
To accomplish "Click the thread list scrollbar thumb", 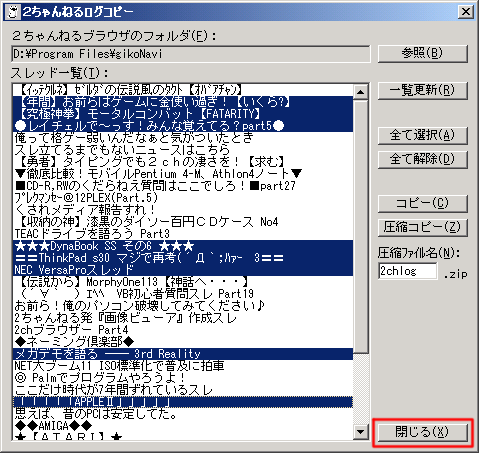I will pos(360,226).
